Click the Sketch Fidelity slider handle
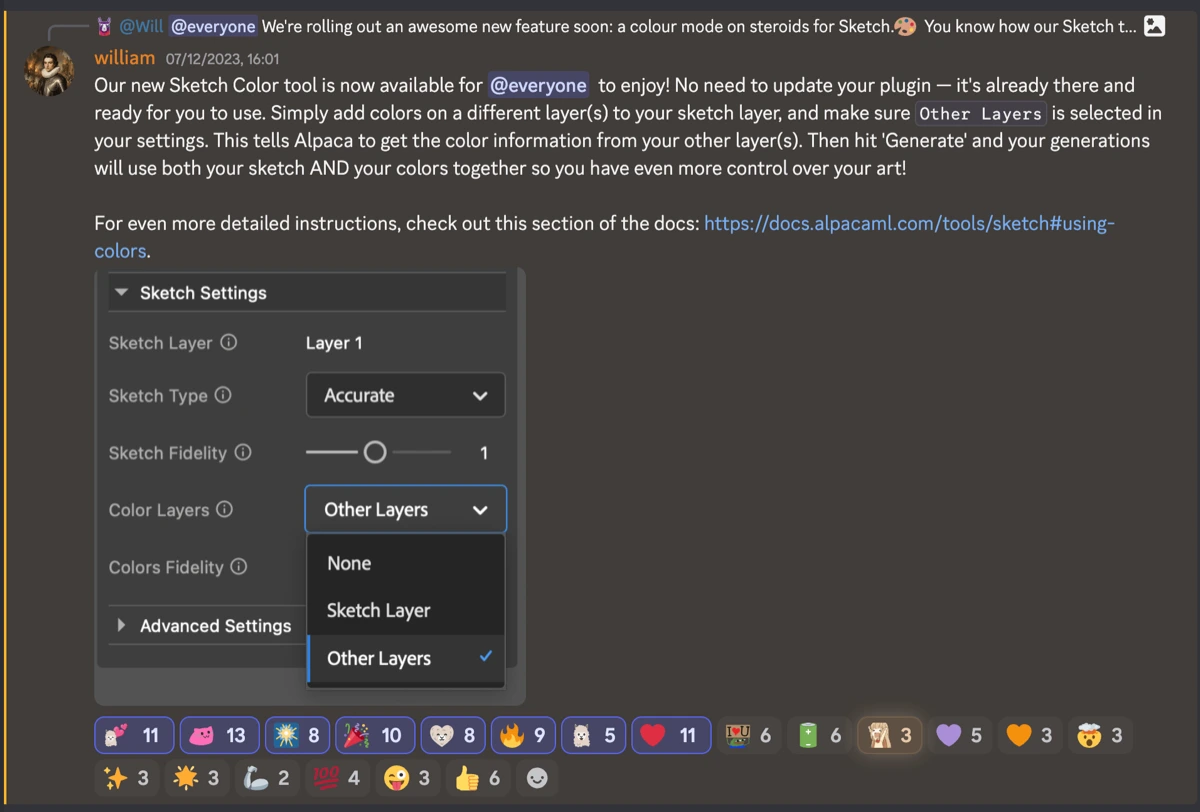Screen dimensions: 1200x812 [375, 453]
